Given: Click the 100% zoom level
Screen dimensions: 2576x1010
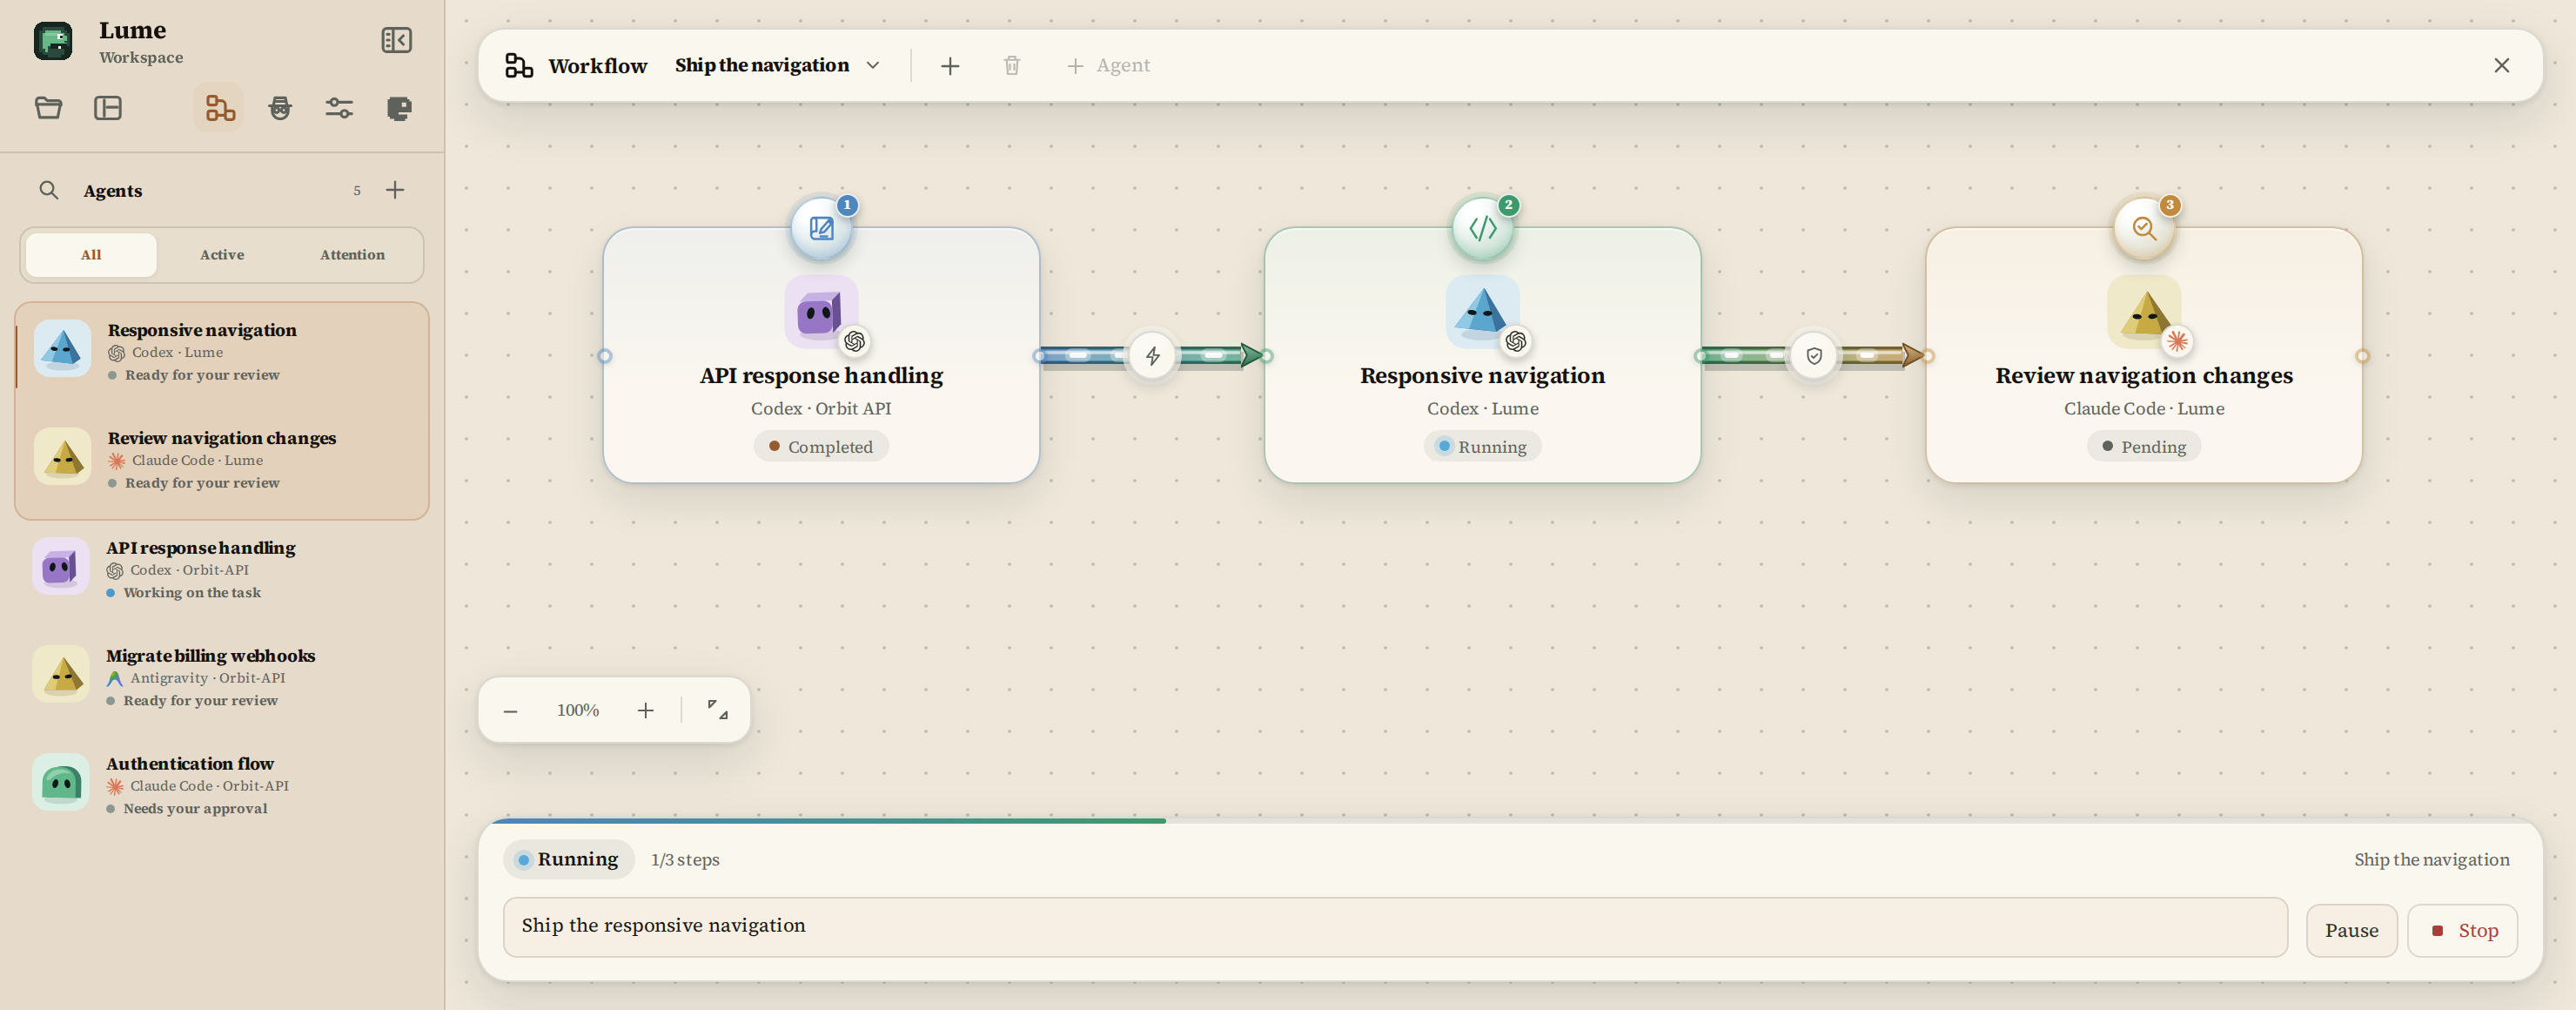Looking at the screenshot, I should click(578, 710).
